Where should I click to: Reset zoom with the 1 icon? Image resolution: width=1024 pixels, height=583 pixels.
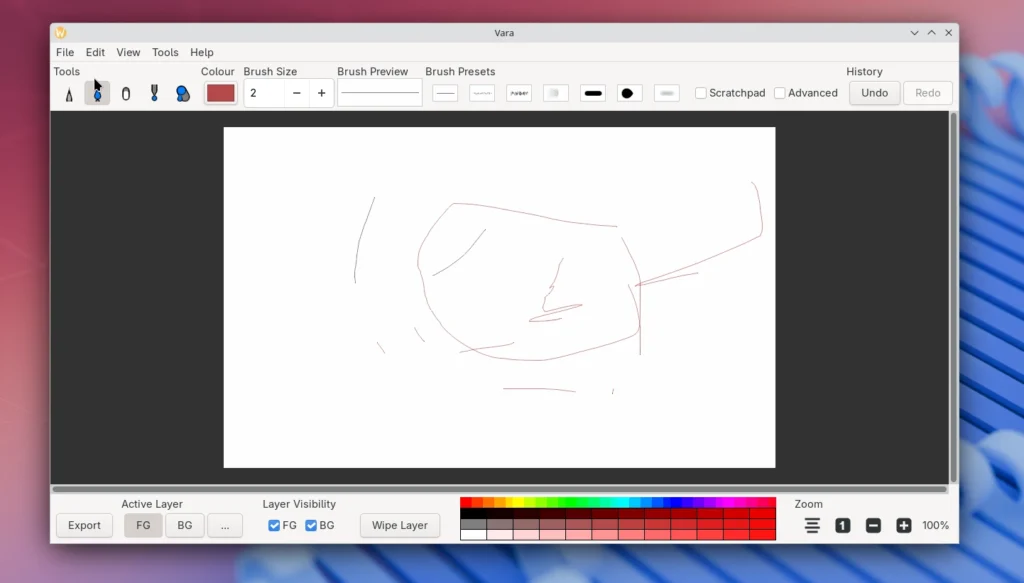pyautogui.click(x=843, y=526)
